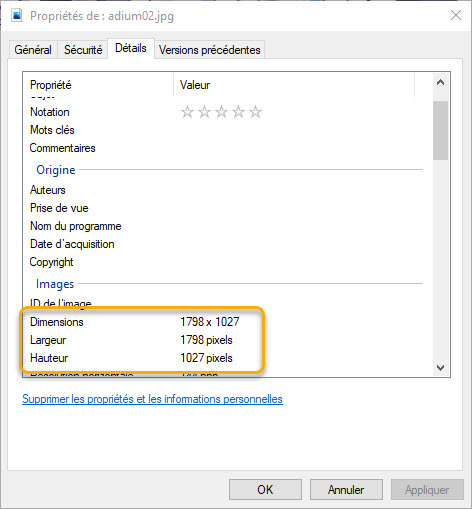Set Notation rating to two stars
The image size is (472, 509).
click(204, 112)
